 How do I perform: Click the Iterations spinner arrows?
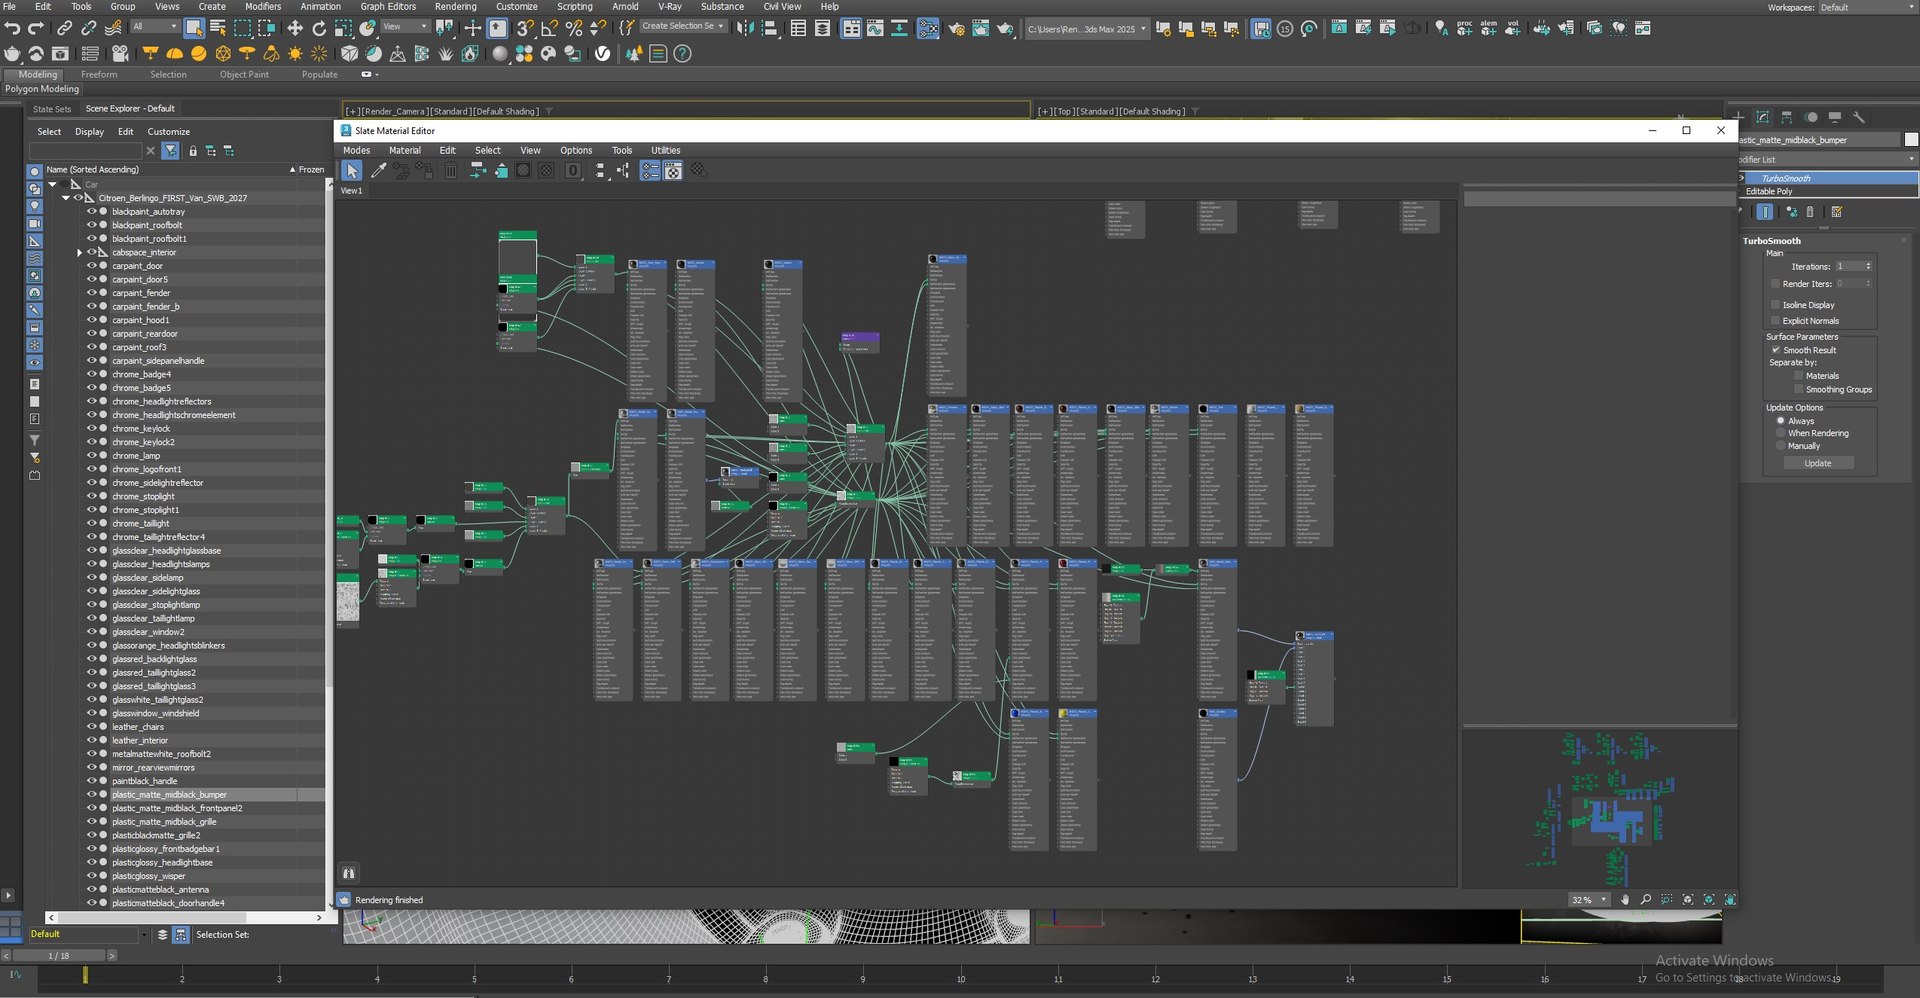[1868, 266]
